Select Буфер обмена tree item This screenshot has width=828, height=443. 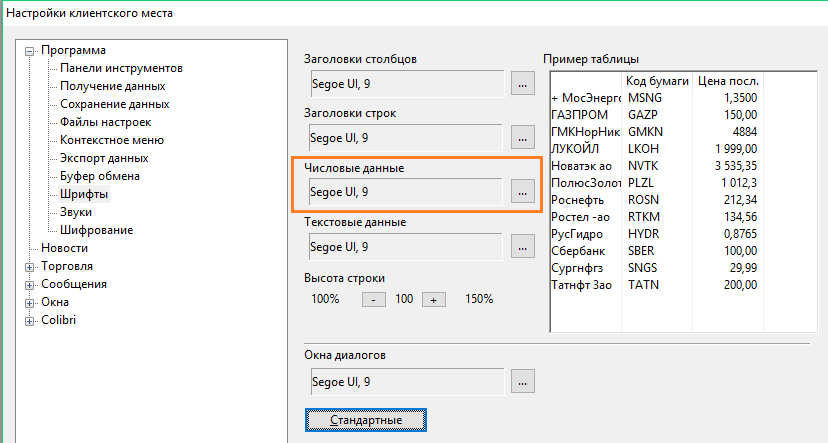tap(100, 176)
